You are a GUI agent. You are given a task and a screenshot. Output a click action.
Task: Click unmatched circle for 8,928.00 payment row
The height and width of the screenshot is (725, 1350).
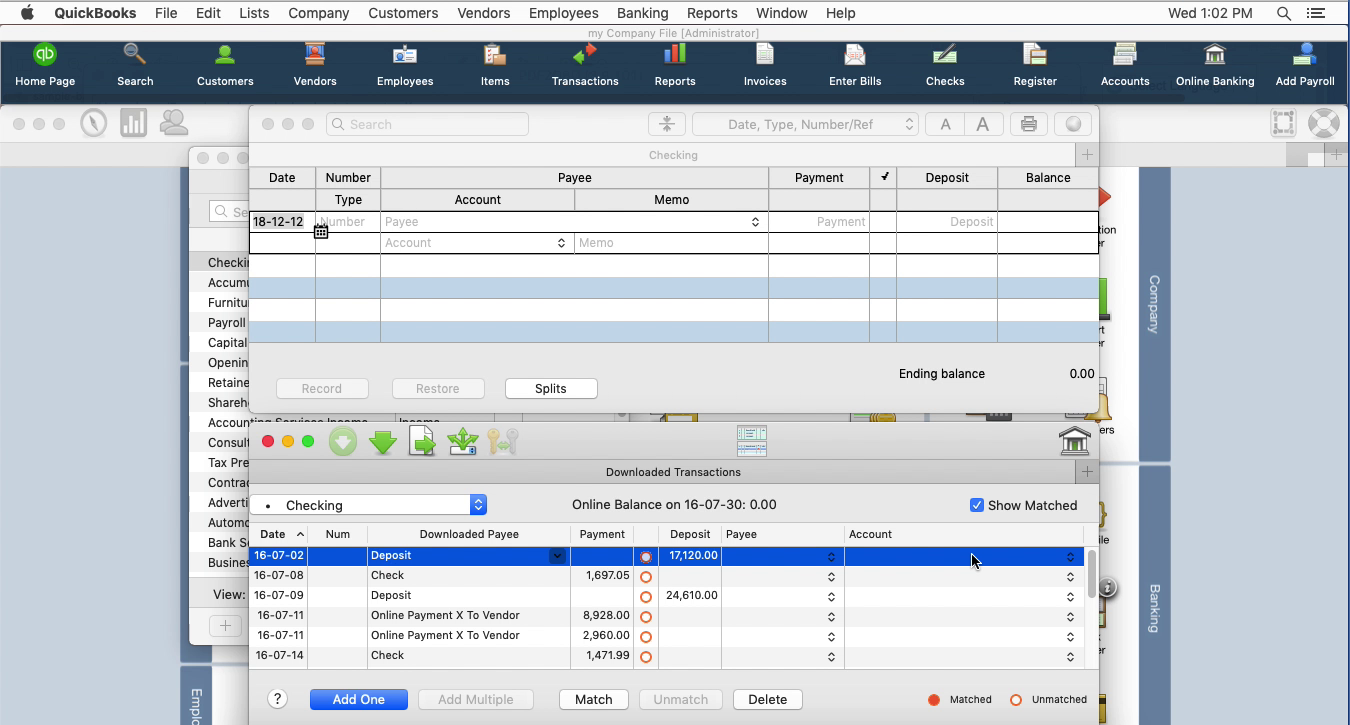pyautogui.click(x=646, y=617)
